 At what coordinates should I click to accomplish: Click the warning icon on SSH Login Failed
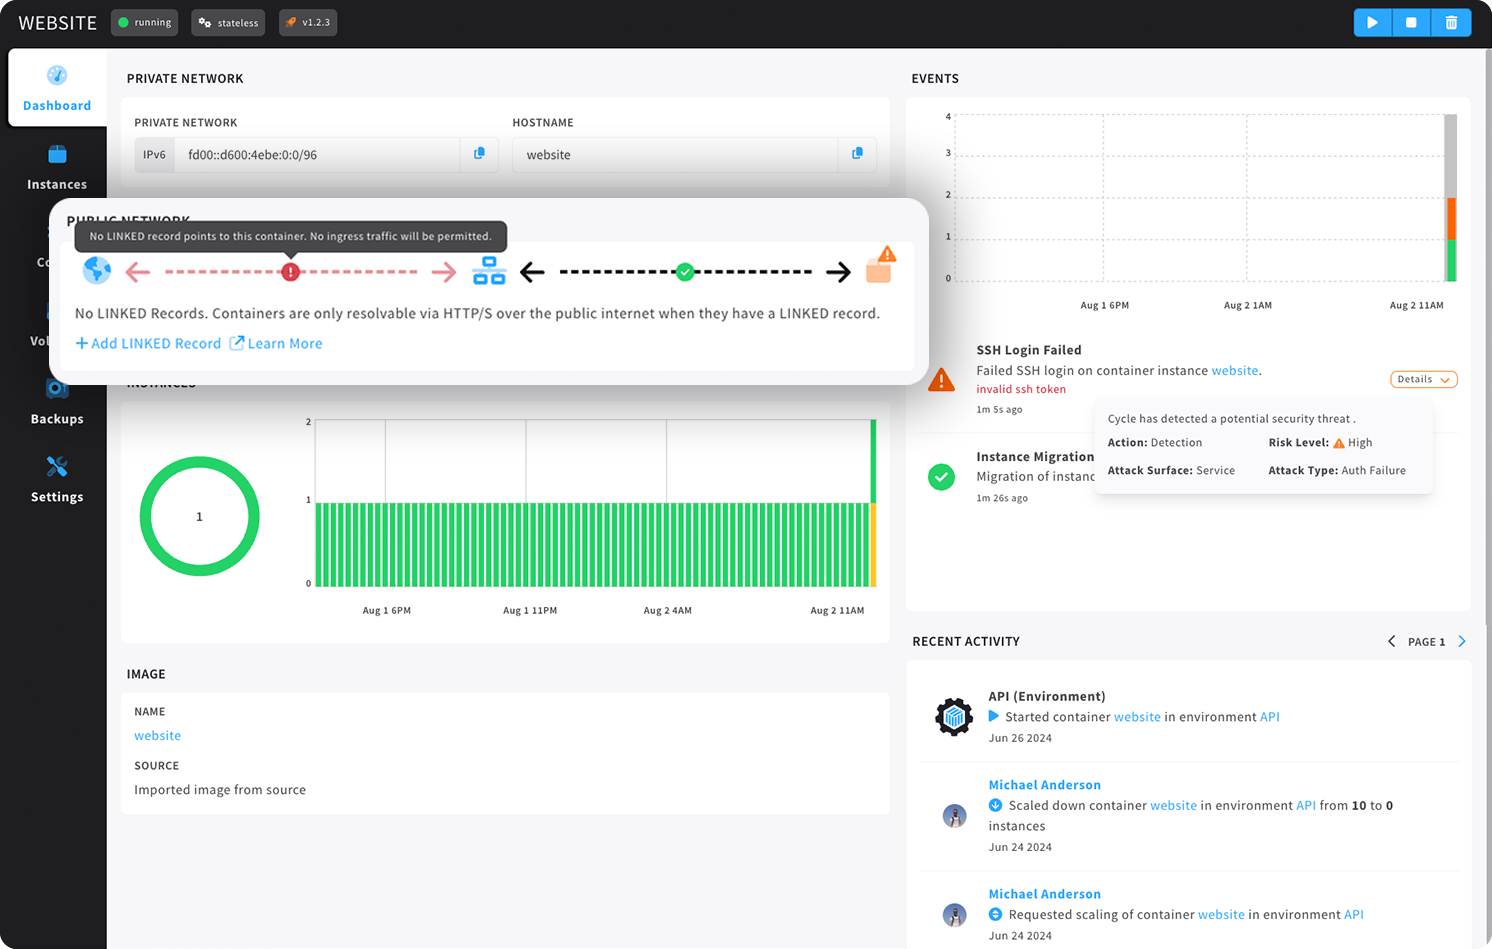click(x=941, y=379)
